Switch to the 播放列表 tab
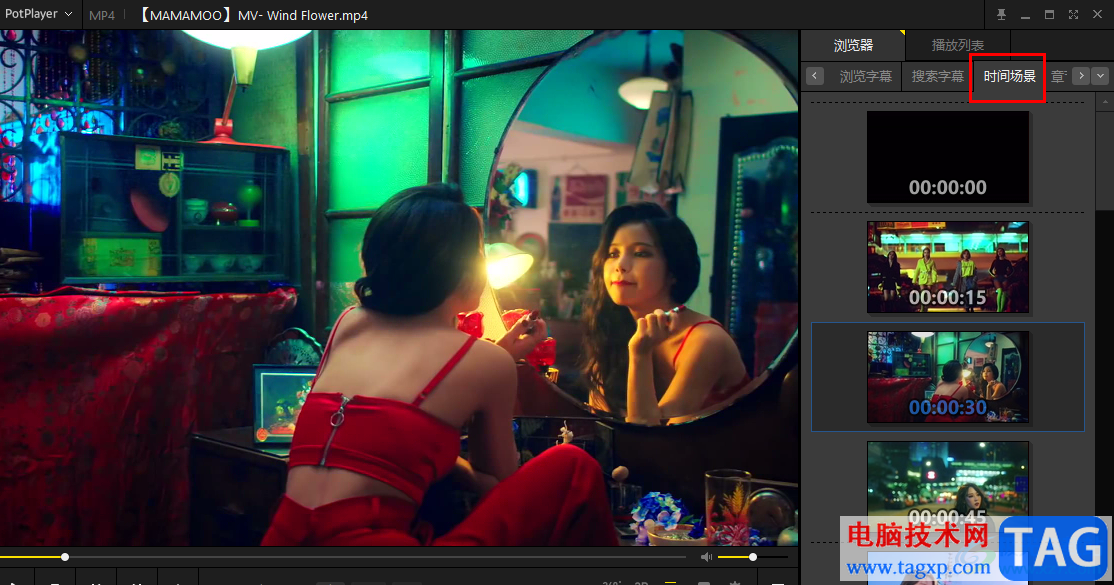Viewport: 1114px width, 585px height. pyautogui.click(x=958, y=45)
